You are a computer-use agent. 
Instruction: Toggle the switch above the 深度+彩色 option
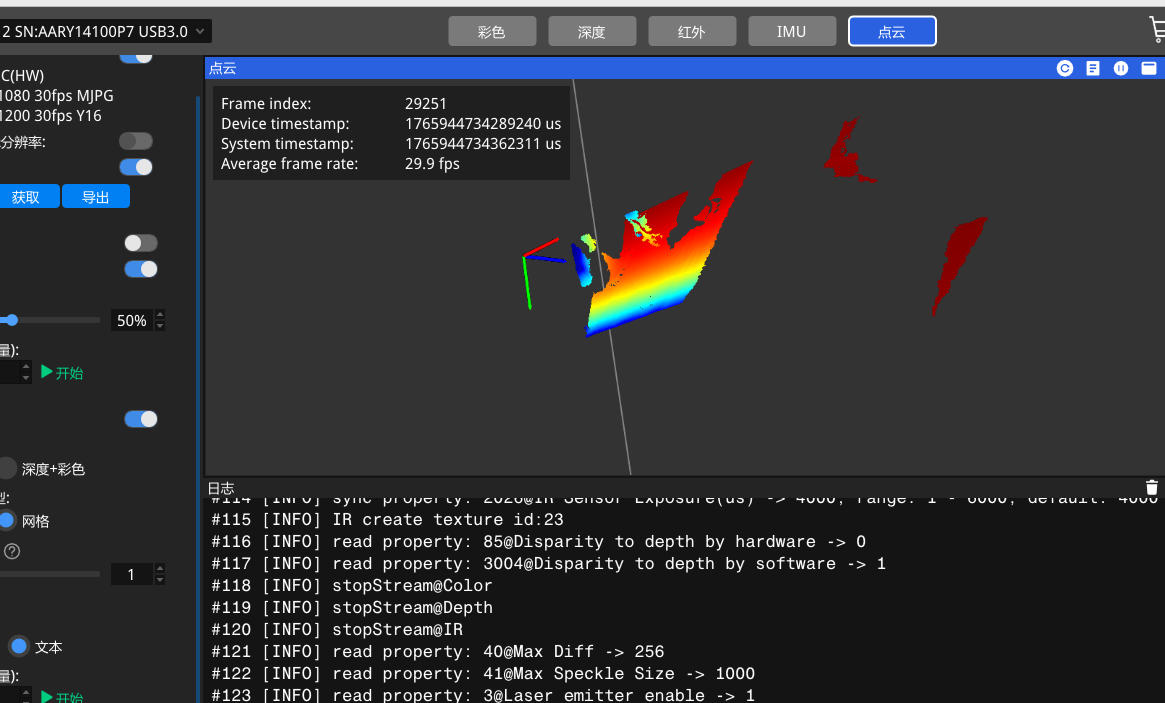pos(141,419)
